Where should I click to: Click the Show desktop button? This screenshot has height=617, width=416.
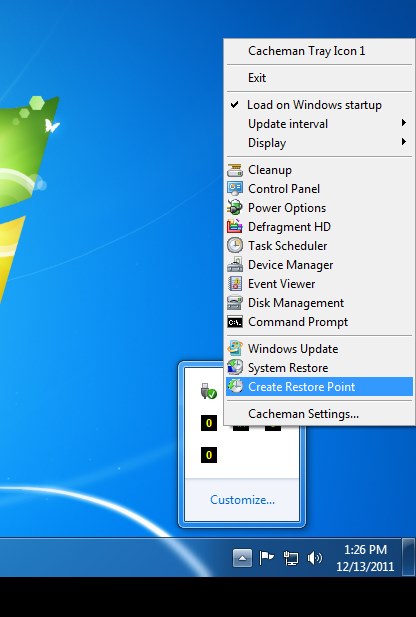(x=409, y=558)
